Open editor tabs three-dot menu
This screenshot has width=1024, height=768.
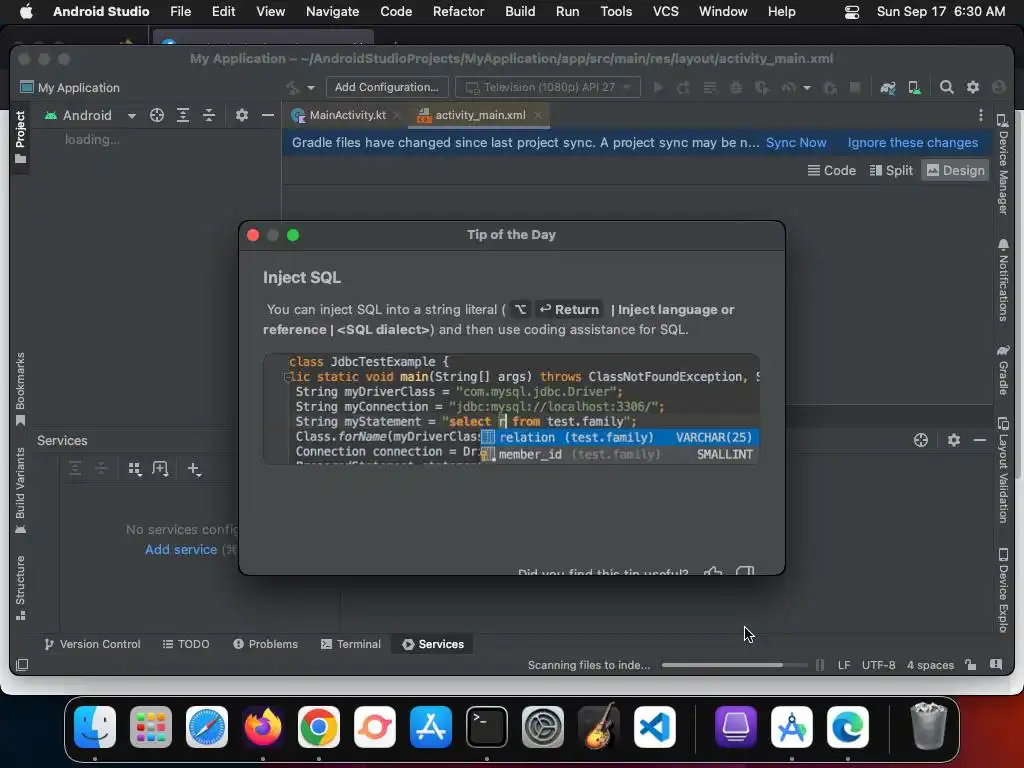(980, 116)
